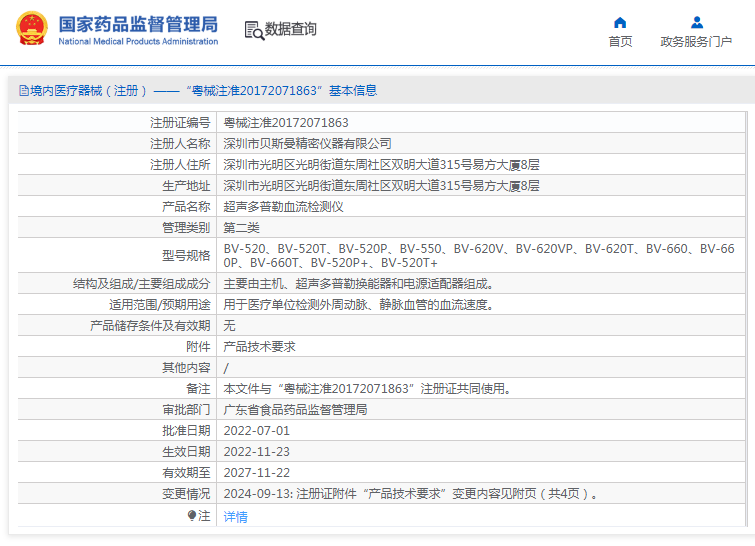The image size is (755, 546).
Task: Click the expiry date 2027-11-22
Action: coord(257,473)
